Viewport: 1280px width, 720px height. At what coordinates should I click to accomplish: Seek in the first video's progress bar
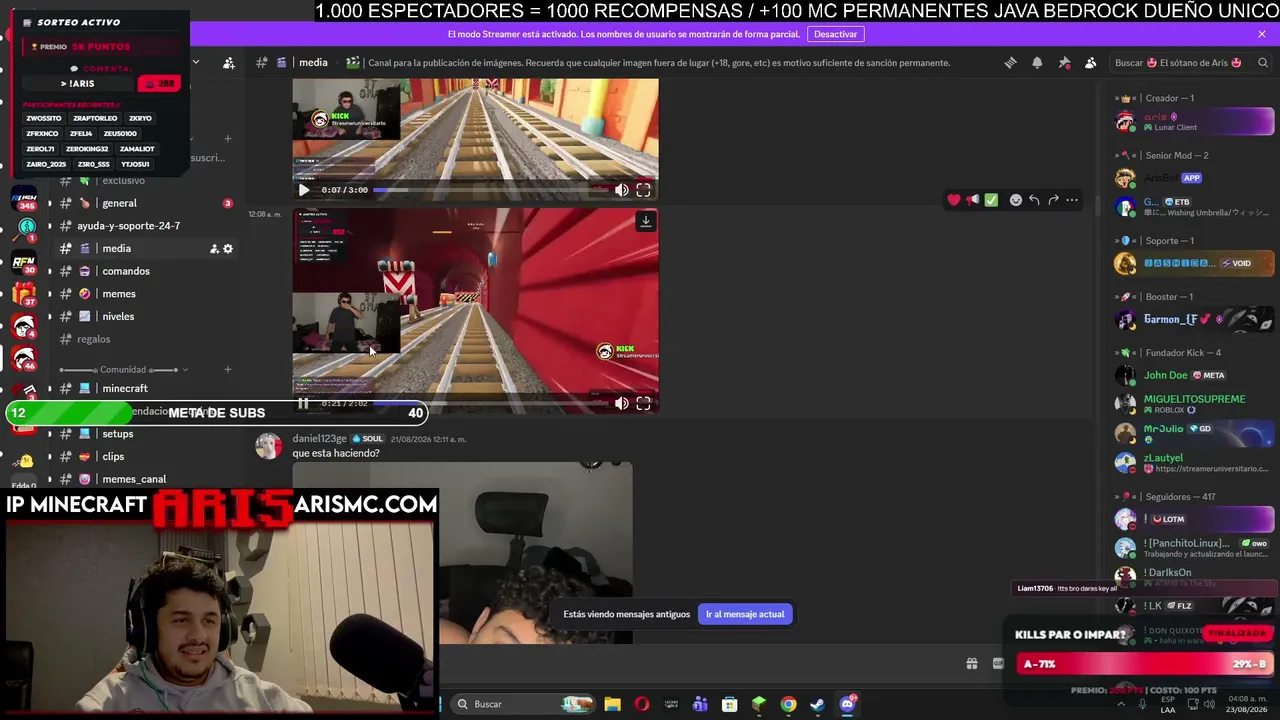pyautogui.click(x=490, y=190)
